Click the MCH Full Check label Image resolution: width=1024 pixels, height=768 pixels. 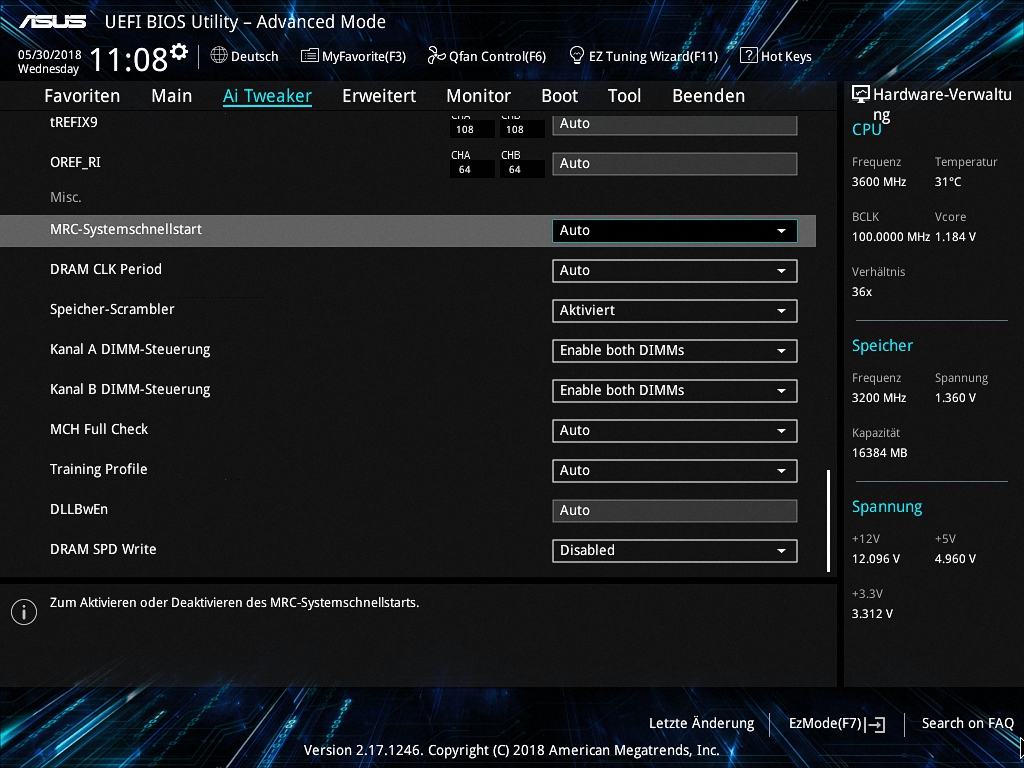(99, 429)
